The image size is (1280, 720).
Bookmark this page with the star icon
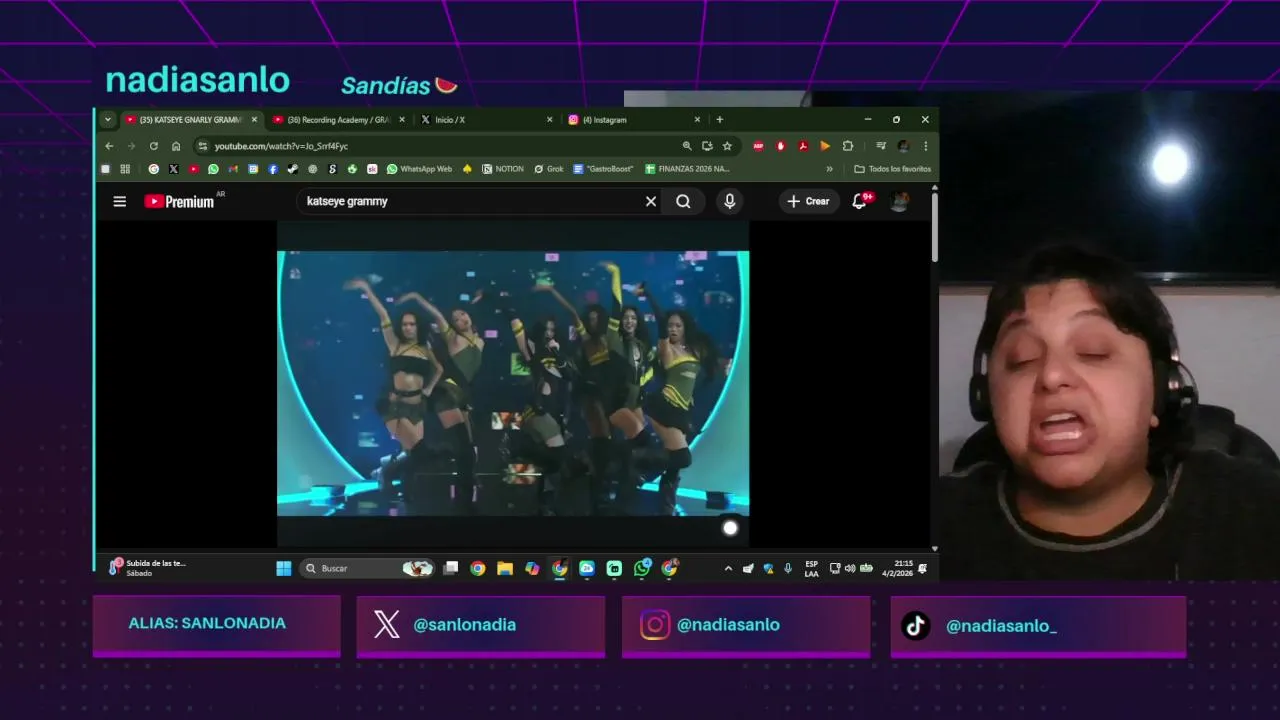pos(727,146)
